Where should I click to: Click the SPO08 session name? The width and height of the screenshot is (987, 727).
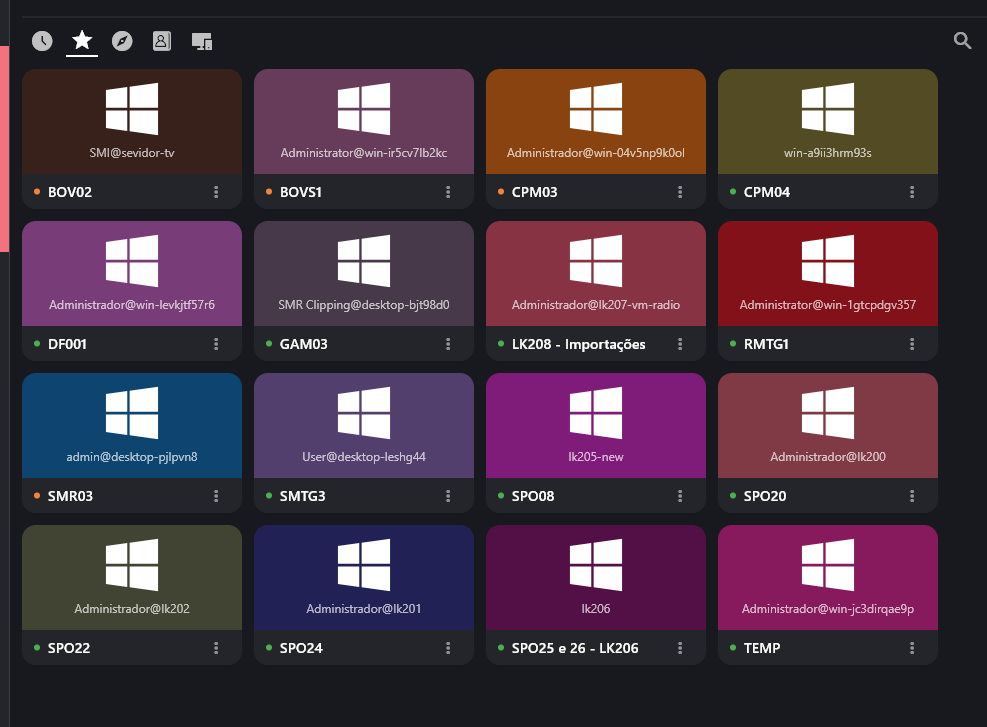(x=533, y=496)
